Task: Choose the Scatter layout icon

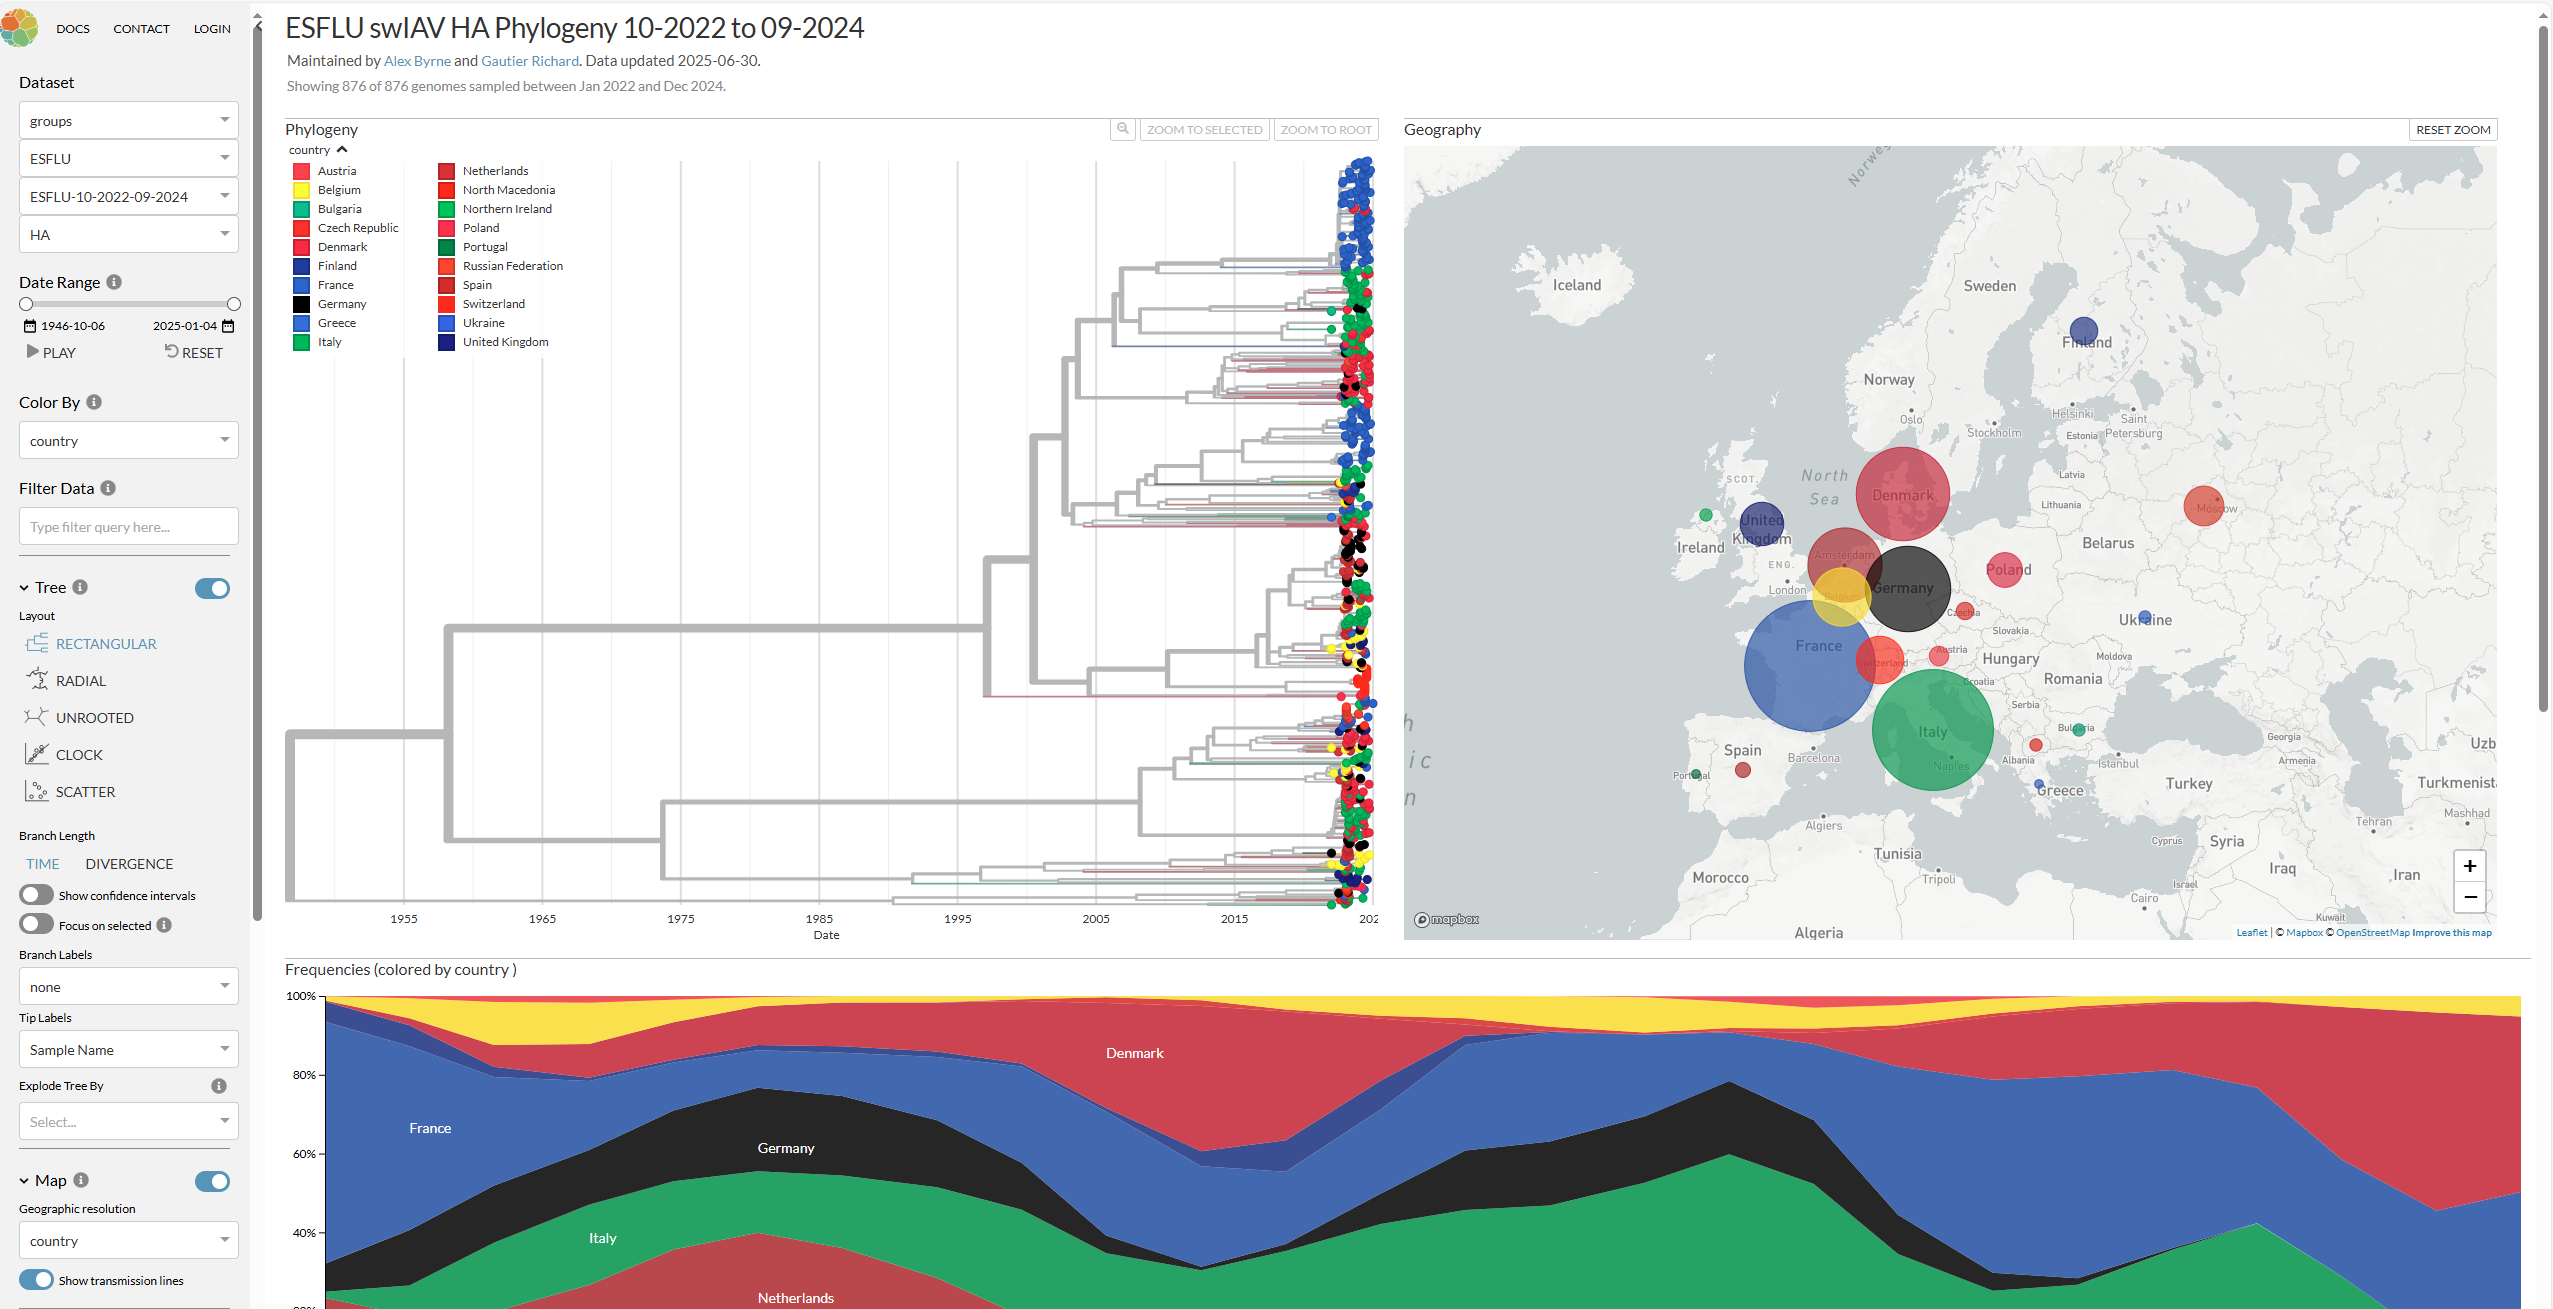Action: 37,791
